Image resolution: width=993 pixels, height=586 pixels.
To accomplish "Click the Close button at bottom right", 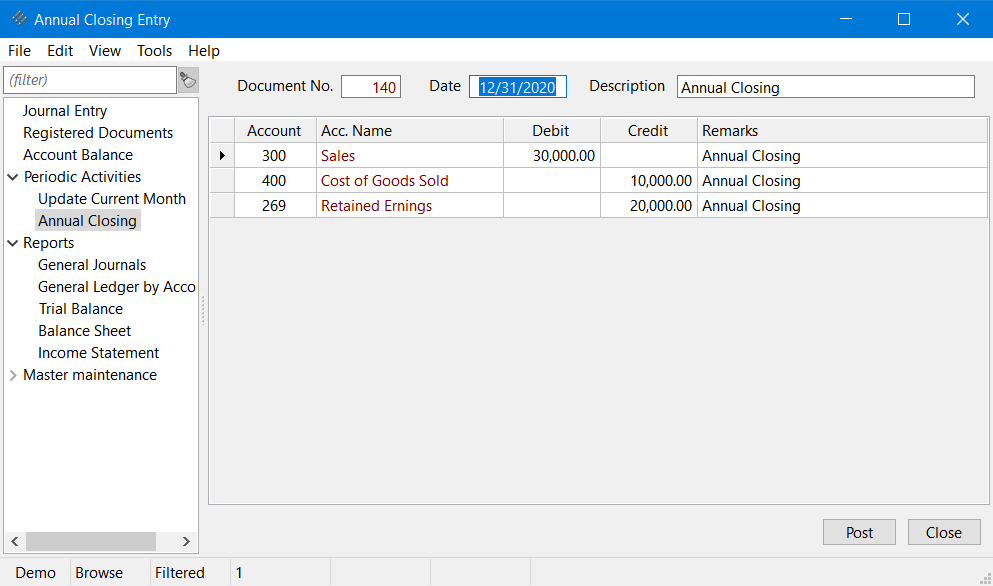I will click(x=943, y=532).
